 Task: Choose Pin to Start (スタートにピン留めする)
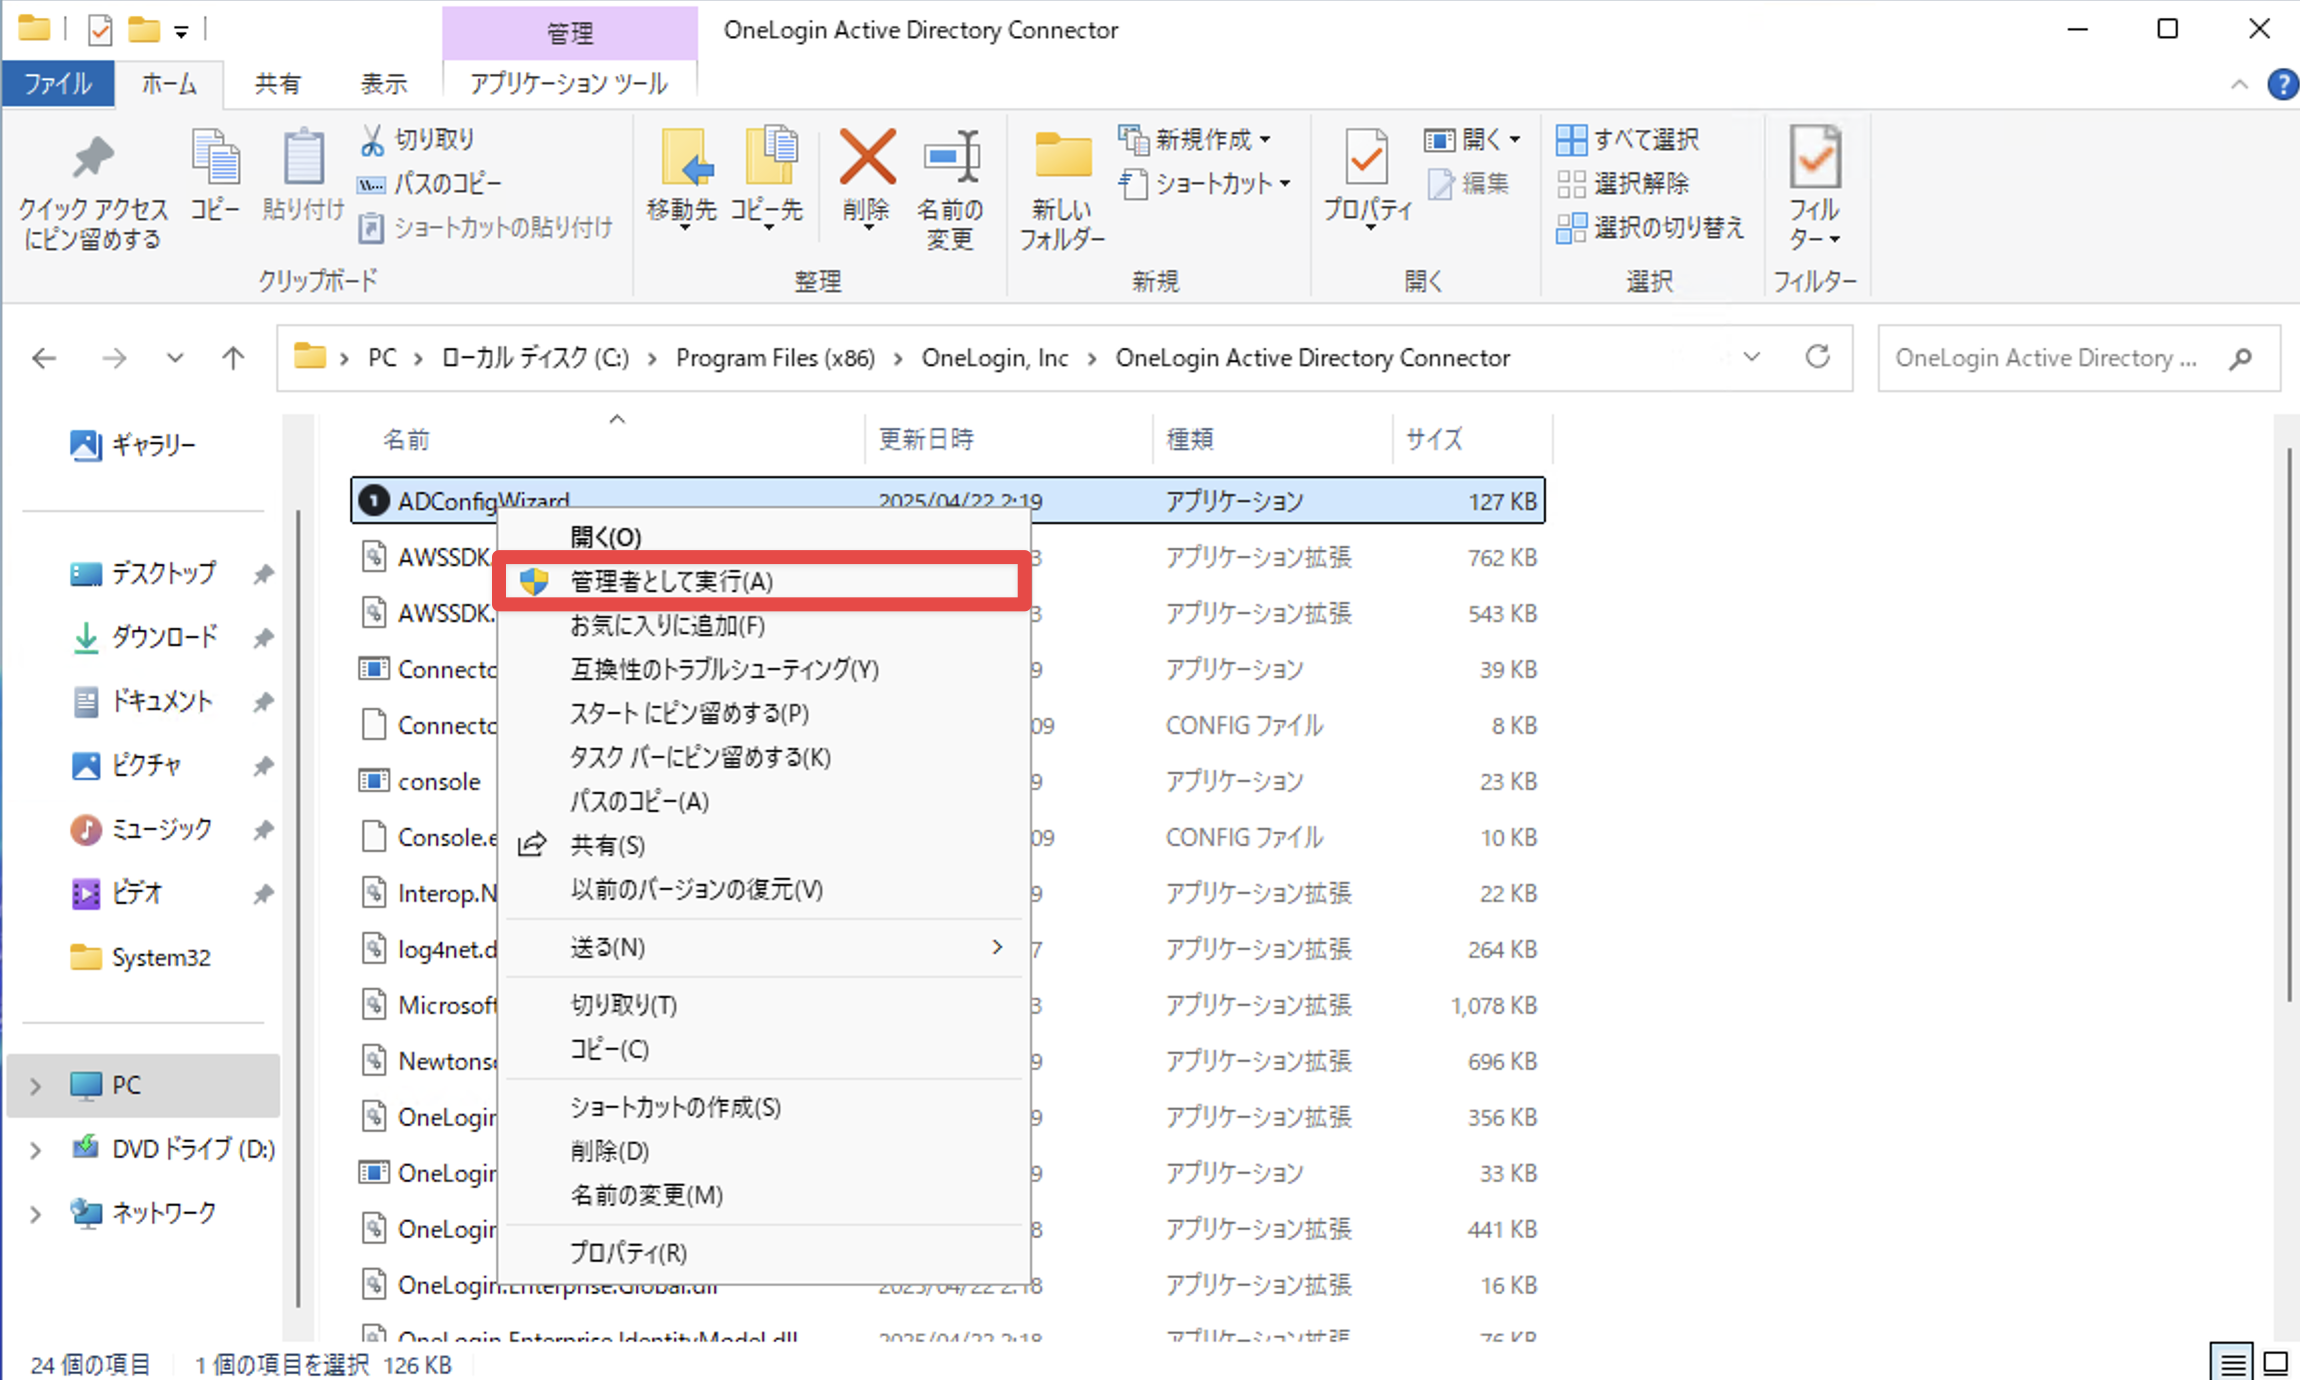click(762, 713)
